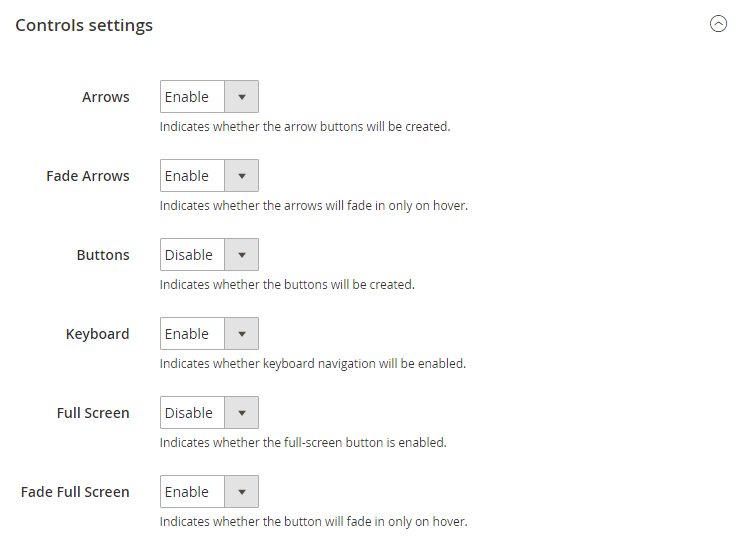Click the Fade Arrows field label

pyautogui.click(x=88, y=176)
